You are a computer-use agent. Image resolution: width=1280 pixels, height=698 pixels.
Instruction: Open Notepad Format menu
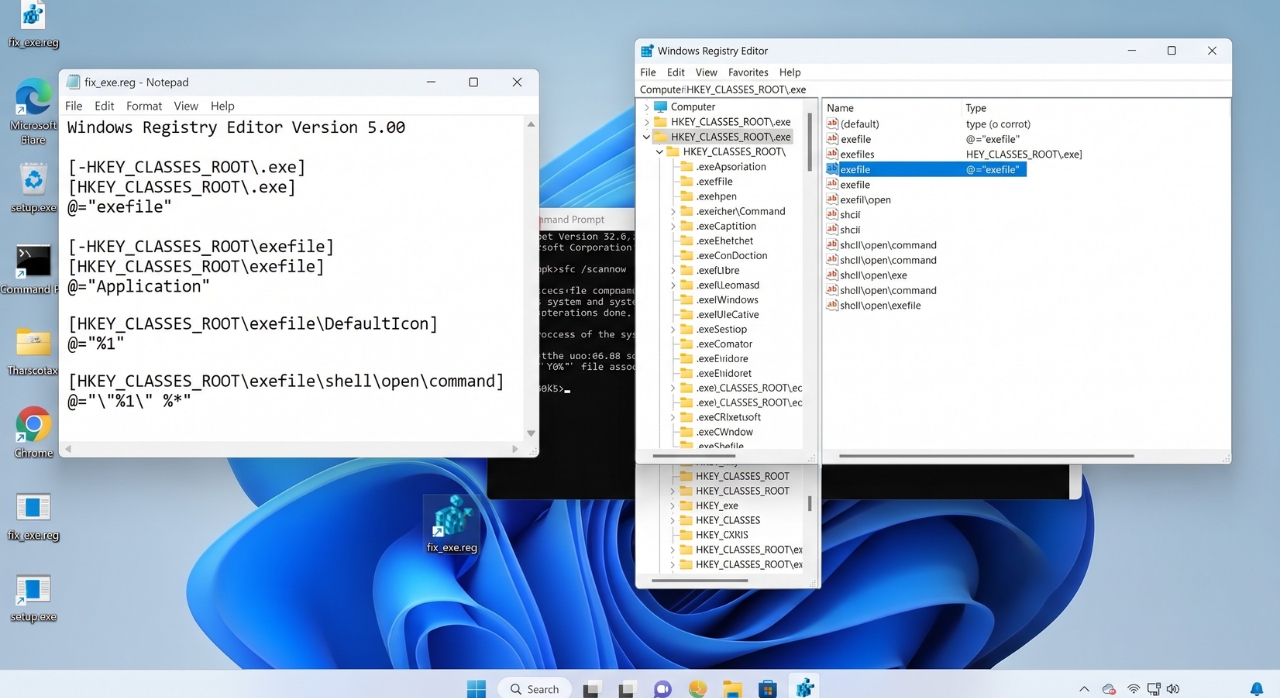coord(144,106)
